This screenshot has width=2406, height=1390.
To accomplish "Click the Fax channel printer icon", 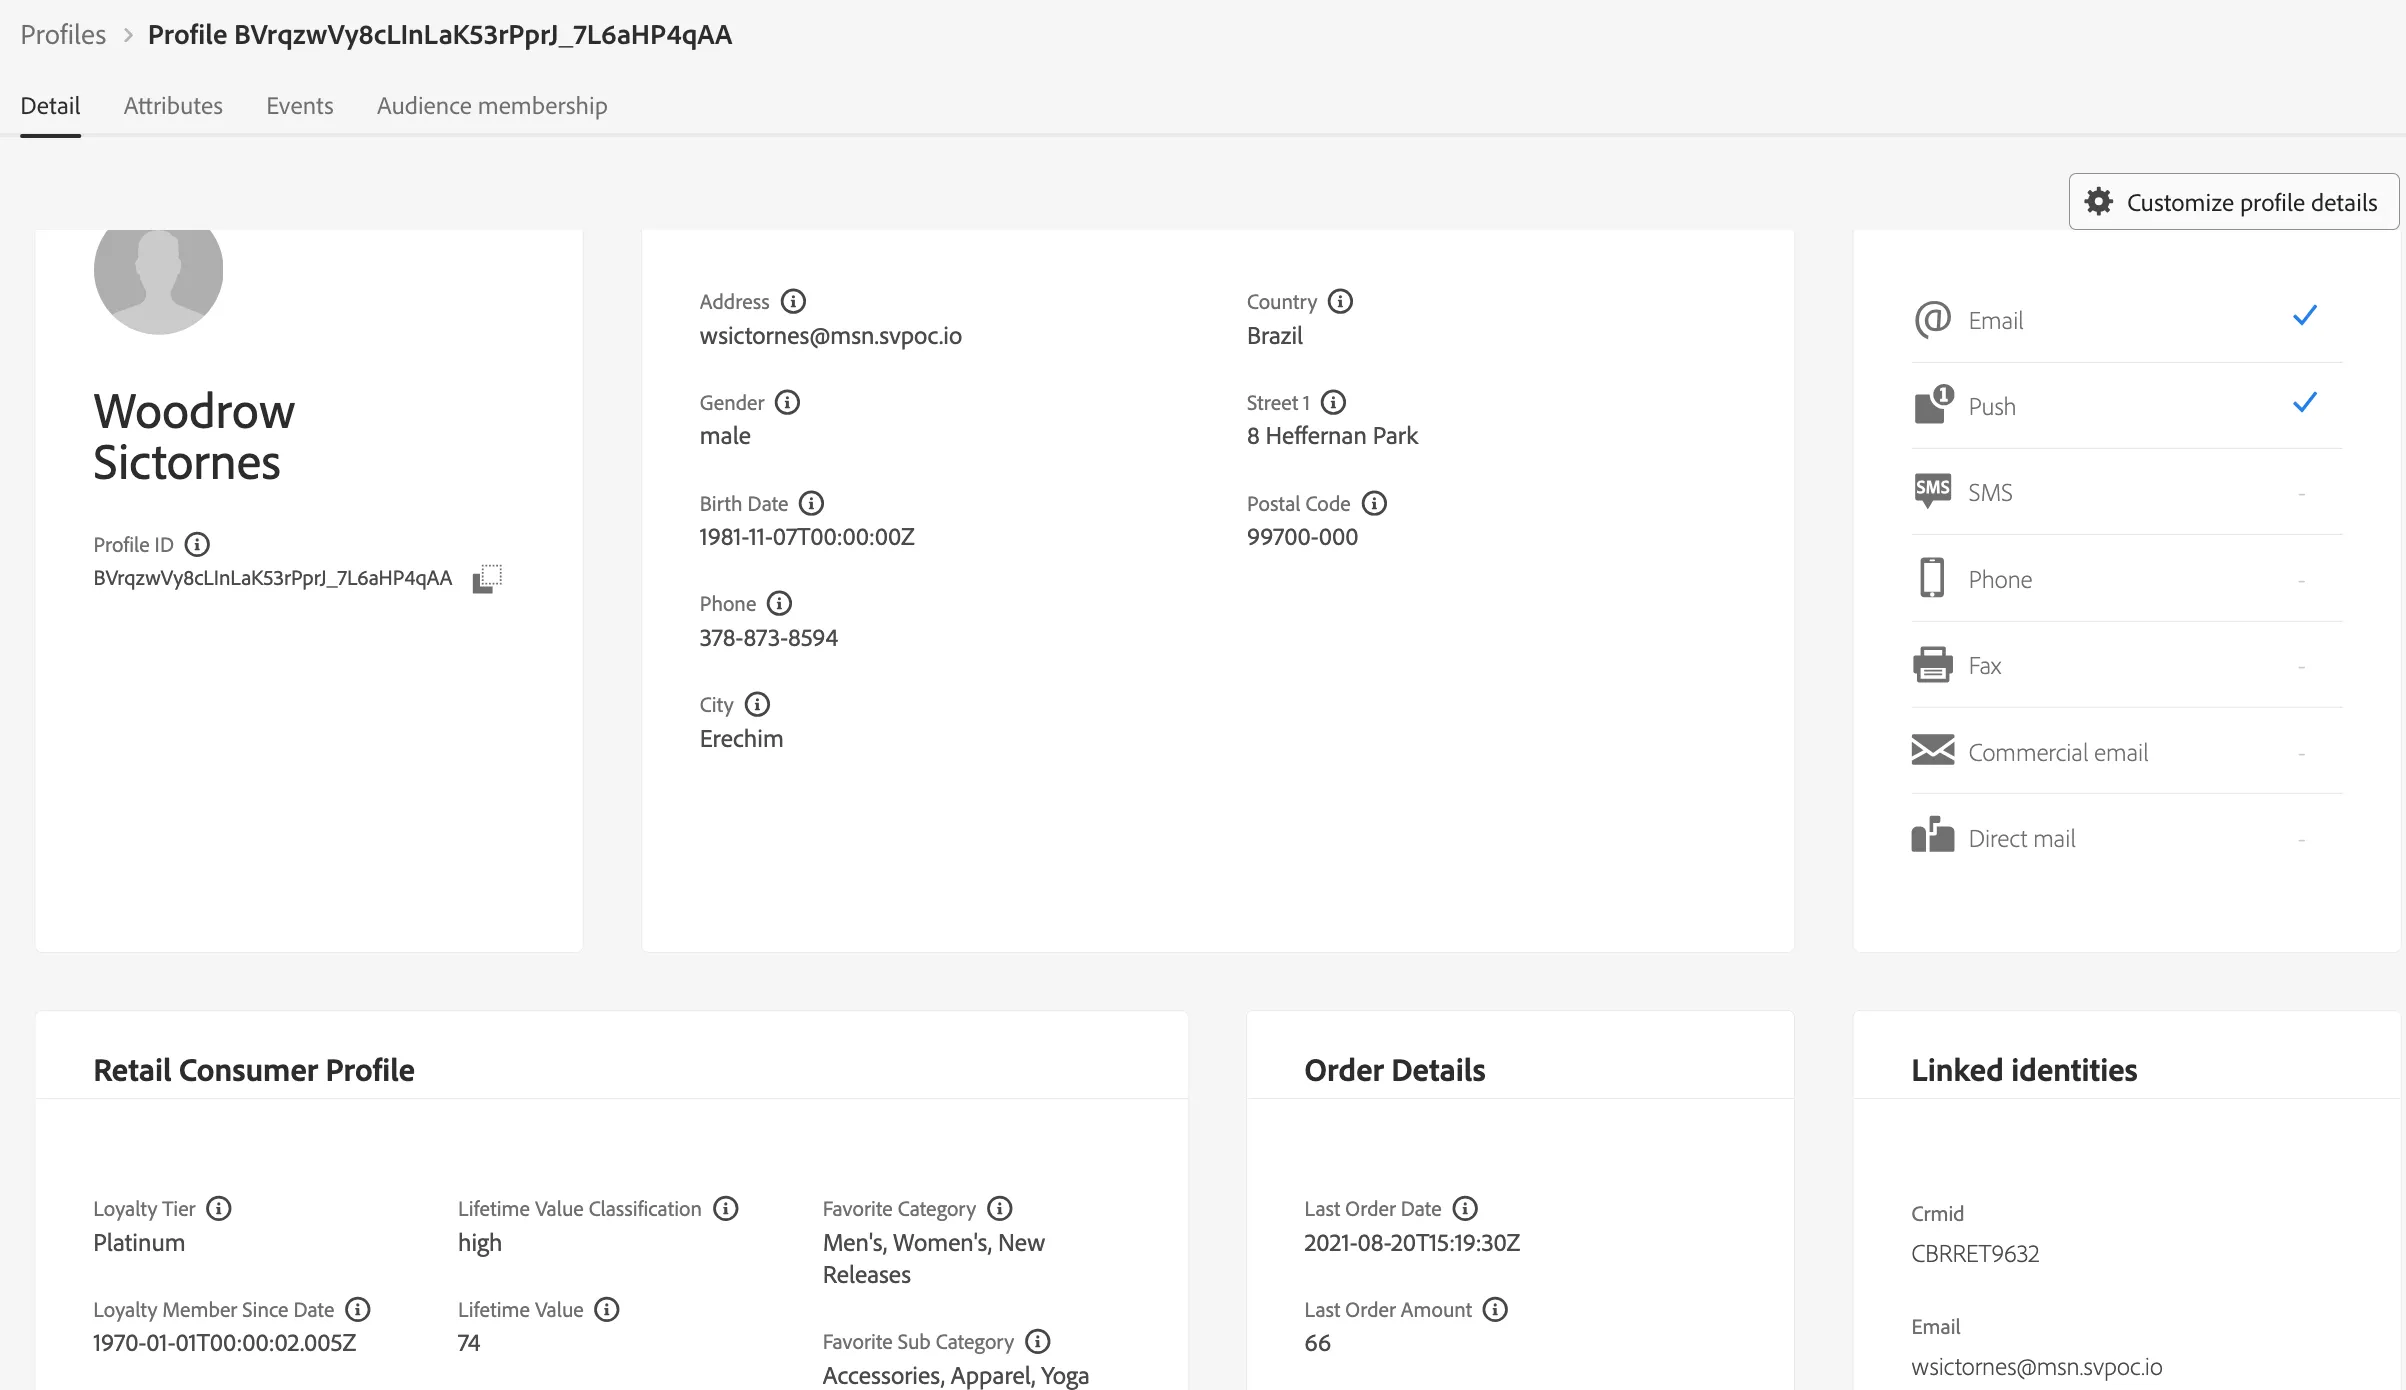I will pos(1932,664).
